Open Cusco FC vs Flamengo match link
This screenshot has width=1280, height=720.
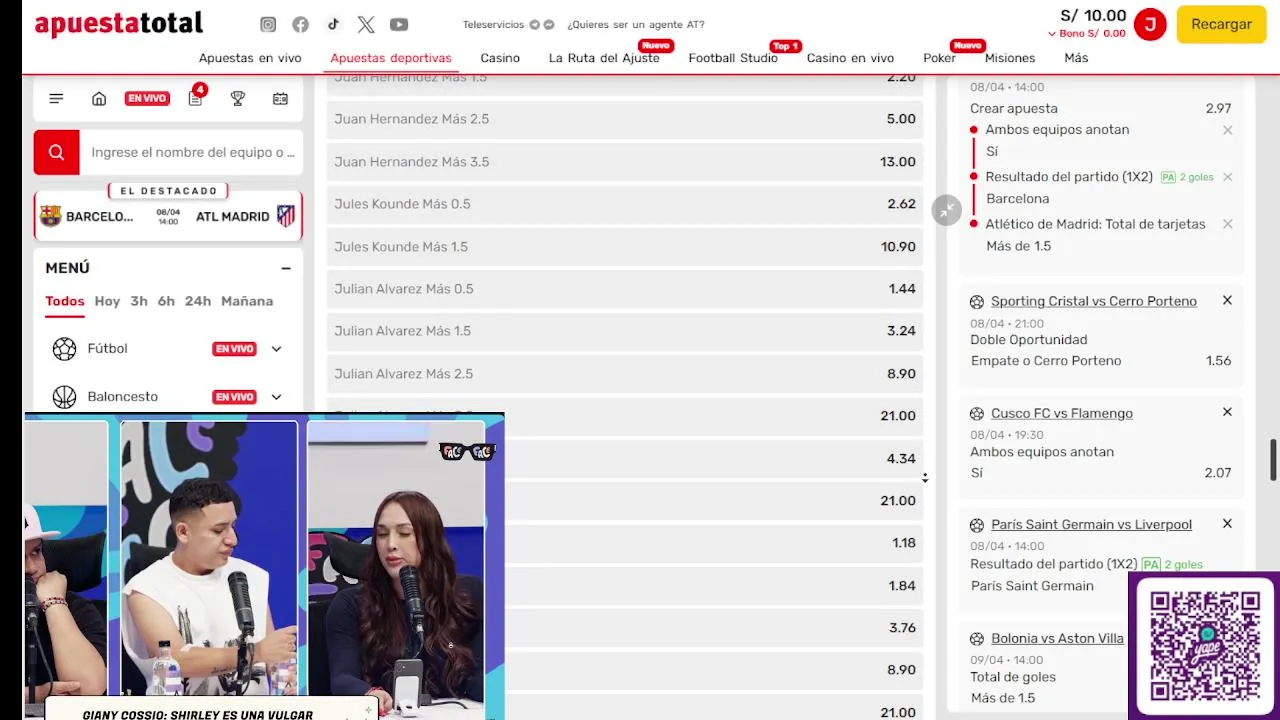(x=1062, y=413)
